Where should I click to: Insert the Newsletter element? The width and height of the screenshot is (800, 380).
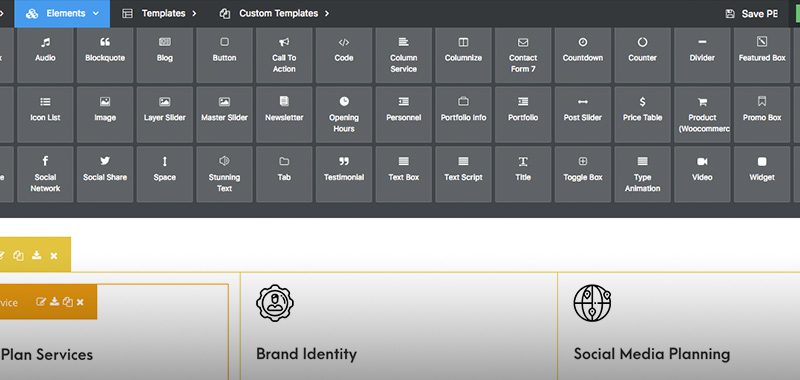pyautogui.click(x=284, y=115)
